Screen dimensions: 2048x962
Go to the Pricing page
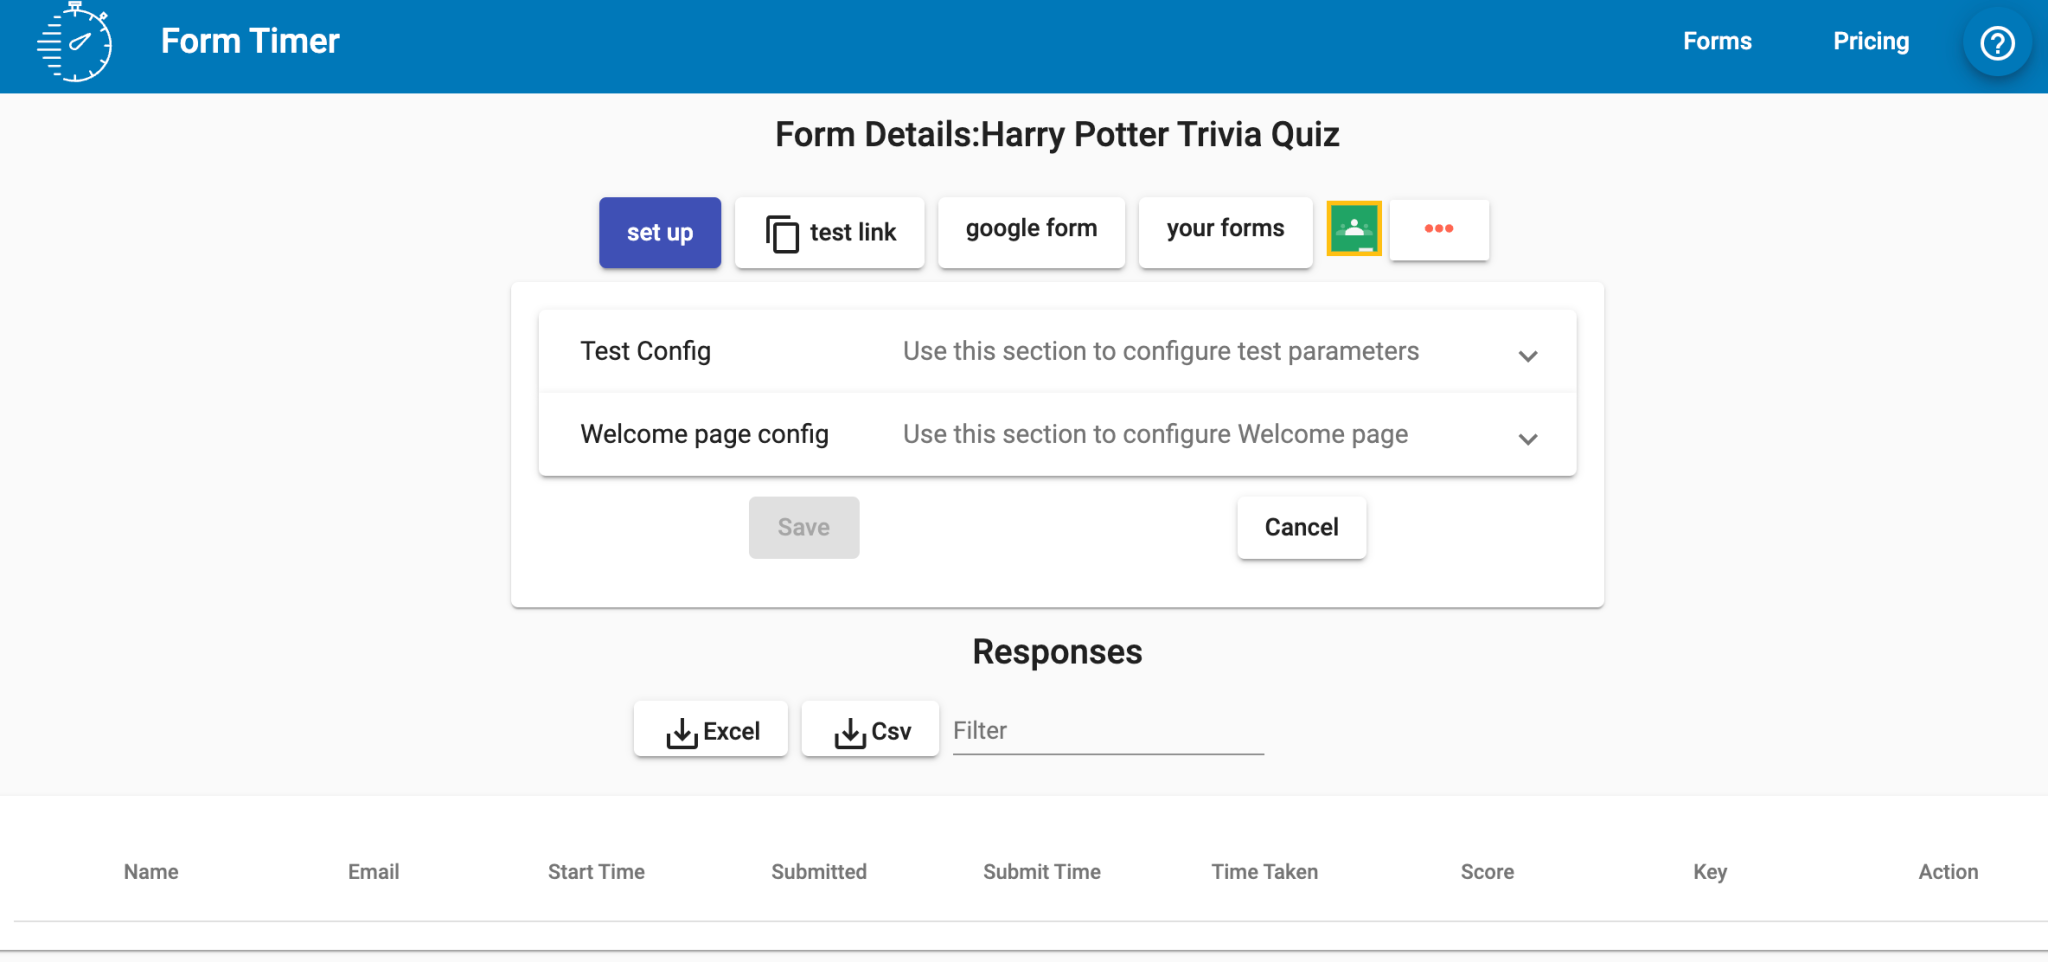tap(1870, 42)
